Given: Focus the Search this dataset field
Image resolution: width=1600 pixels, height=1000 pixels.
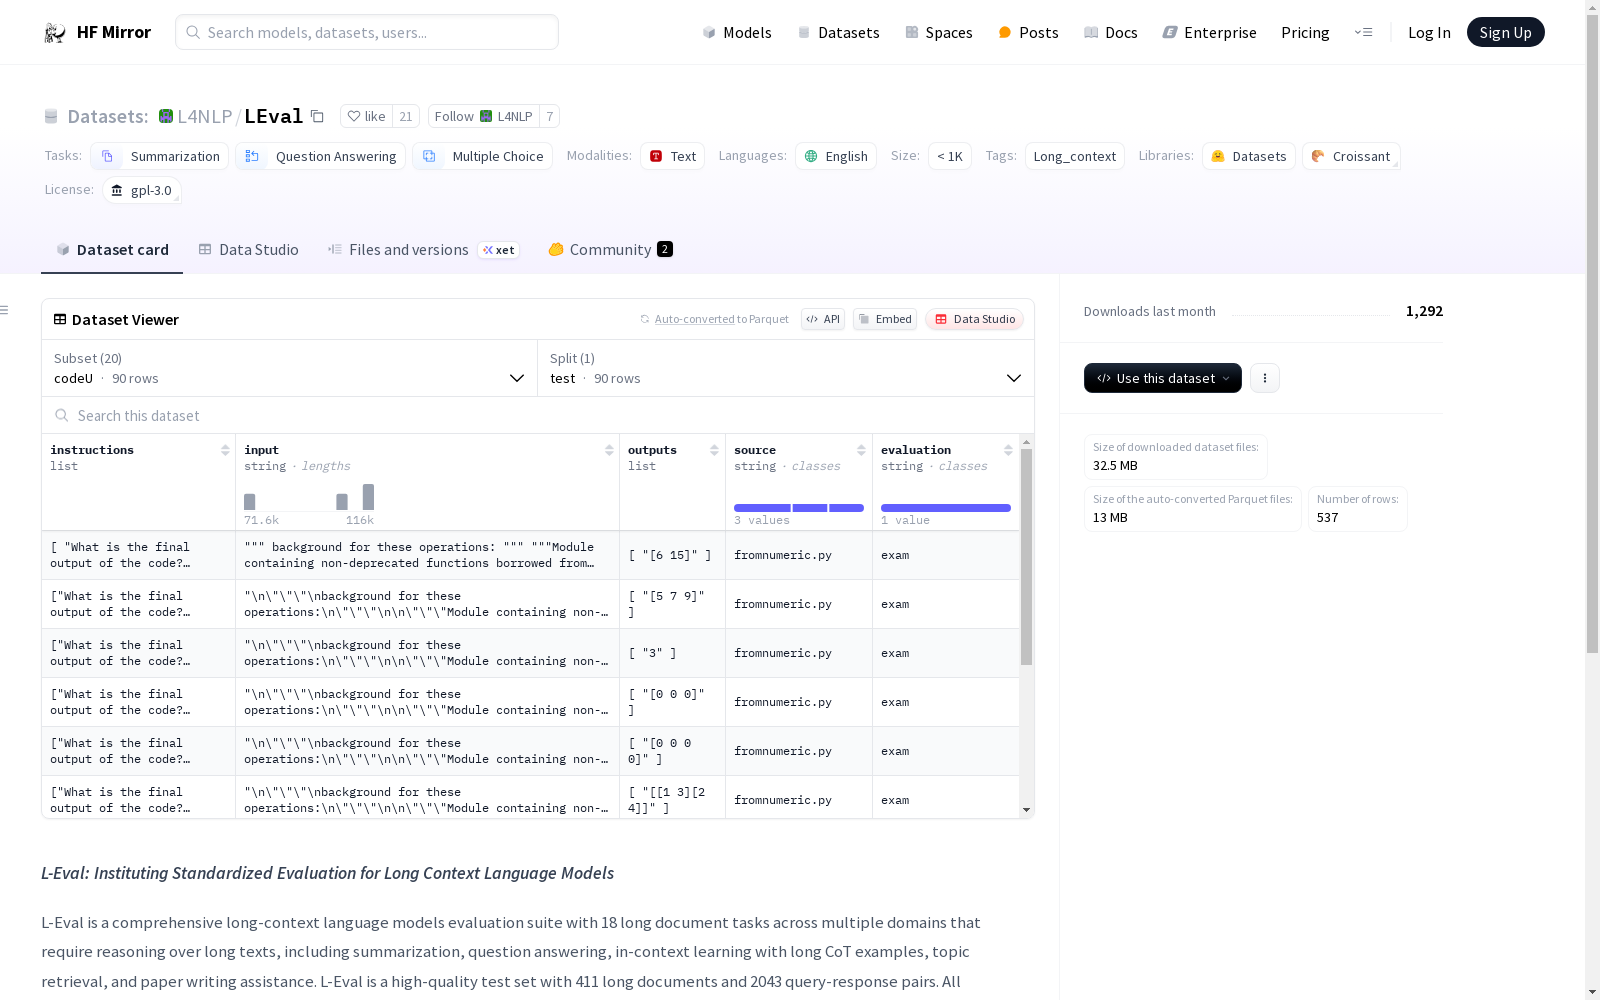Looking at the screenshot, I should pyautogui.click(x=538, y=415).
